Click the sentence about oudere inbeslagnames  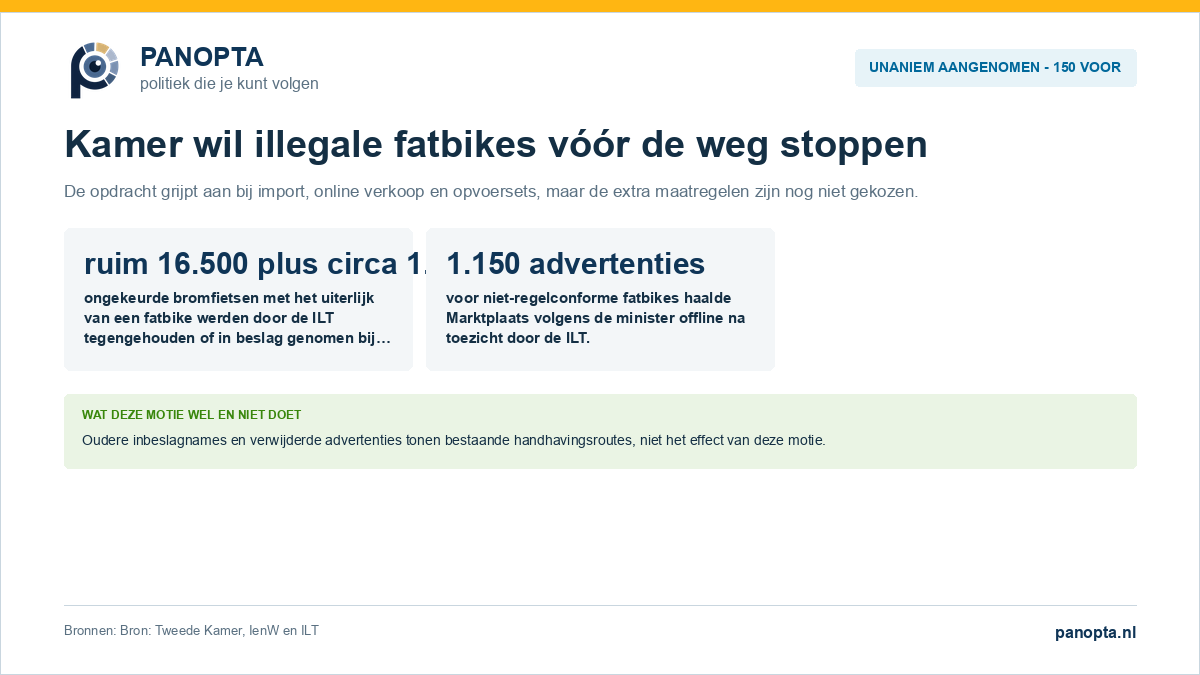tap(454, 440)
